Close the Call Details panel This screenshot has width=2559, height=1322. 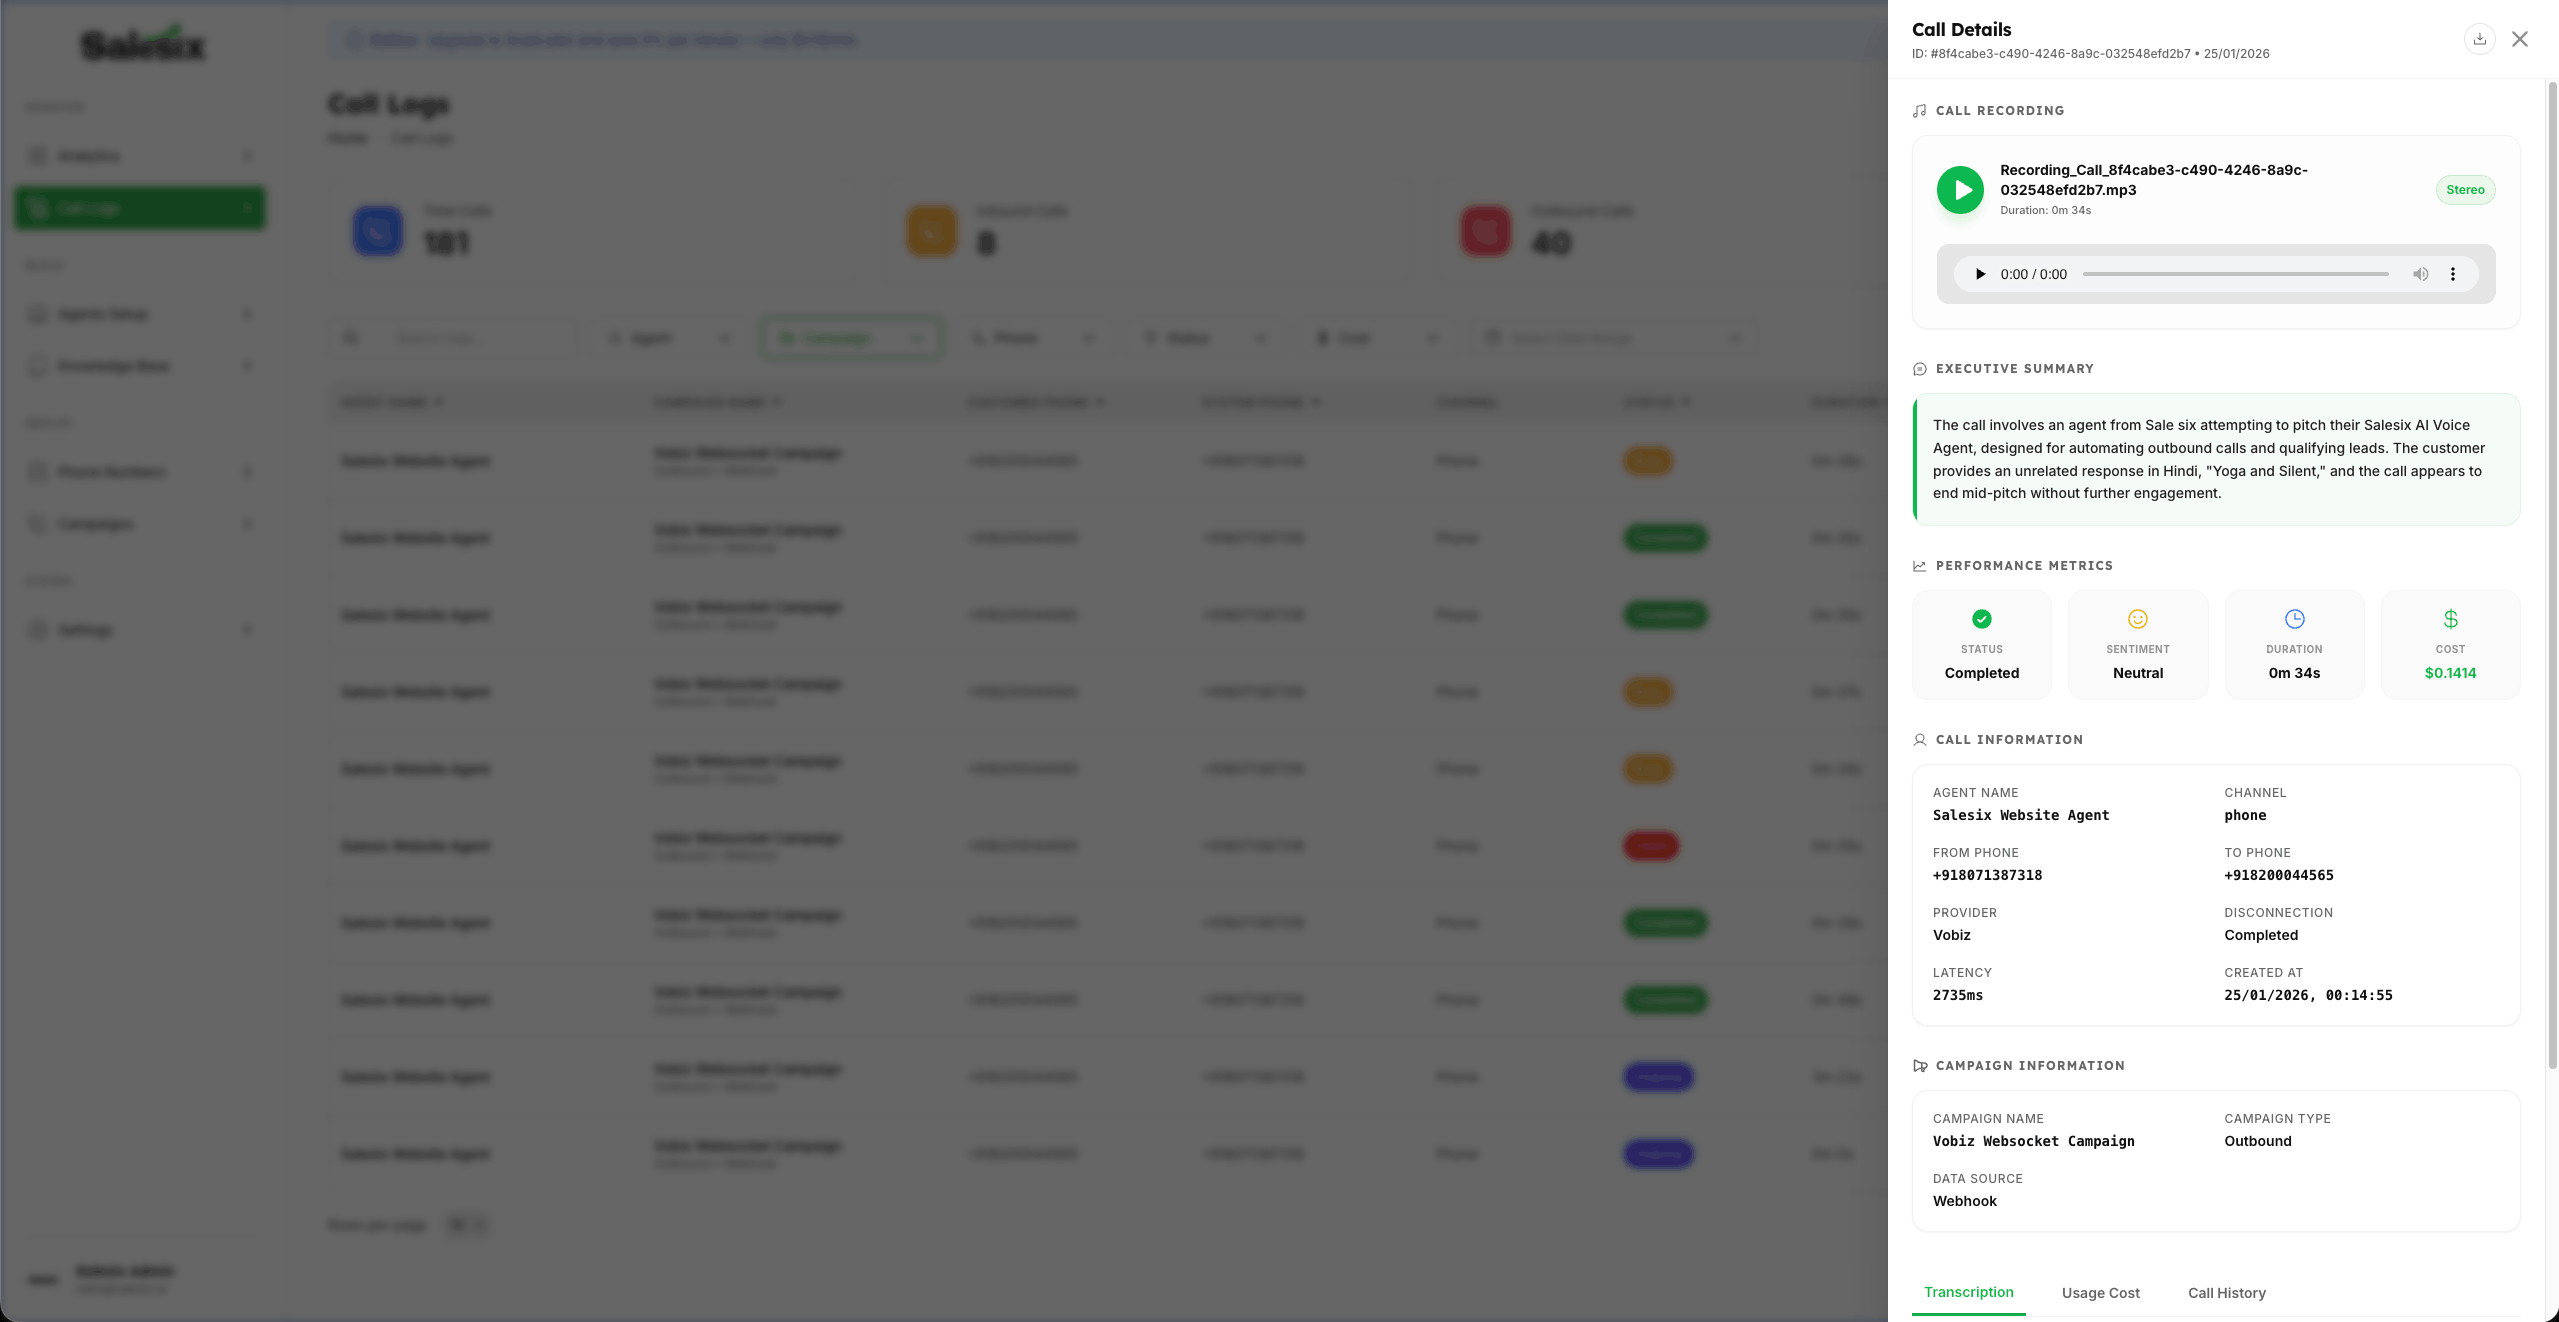click(2519, 39)
